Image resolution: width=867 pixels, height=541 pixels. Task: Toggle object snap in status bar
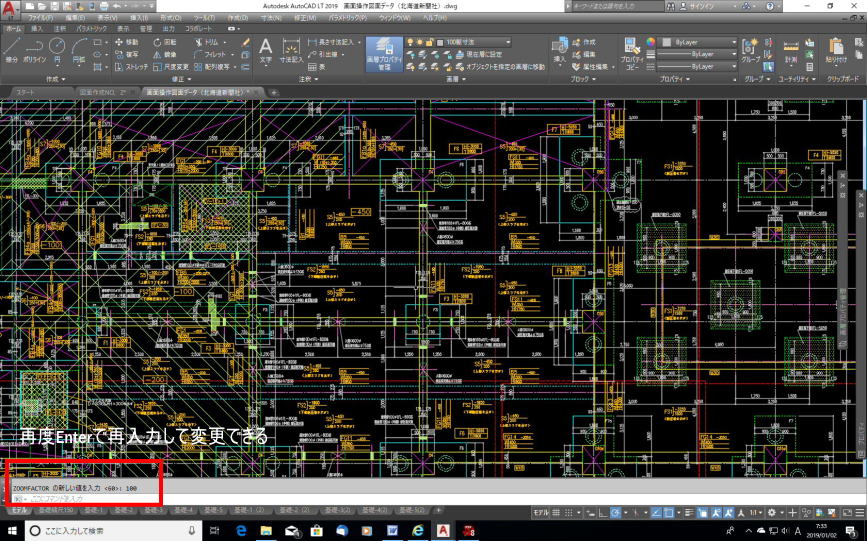(x=669, y=513)
